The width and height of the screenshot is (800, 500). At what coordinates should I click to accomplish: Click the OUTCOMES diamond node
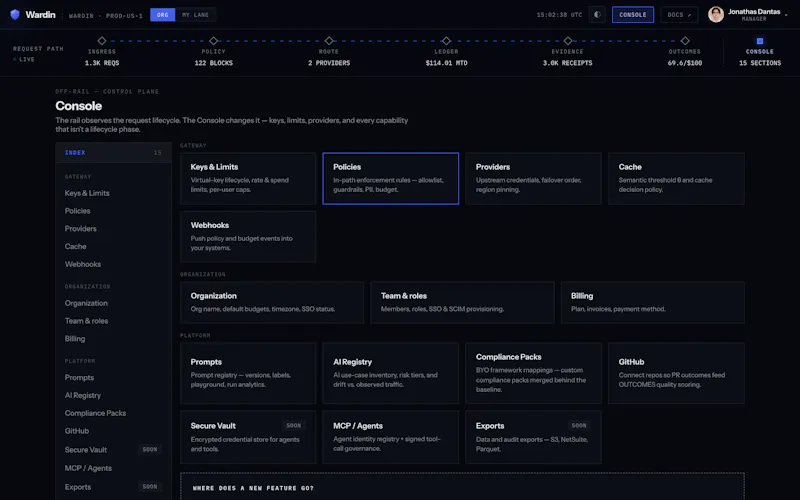685,41
